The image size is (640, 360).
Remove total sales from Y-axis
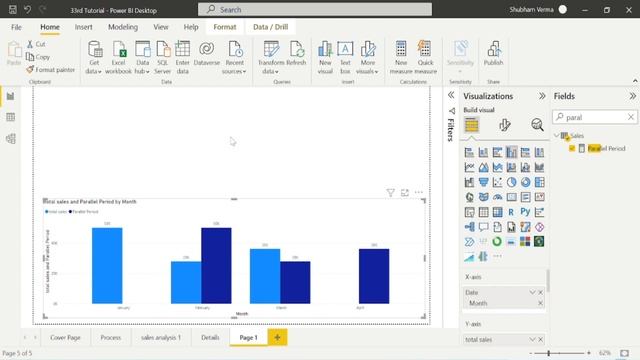point(540,339)
